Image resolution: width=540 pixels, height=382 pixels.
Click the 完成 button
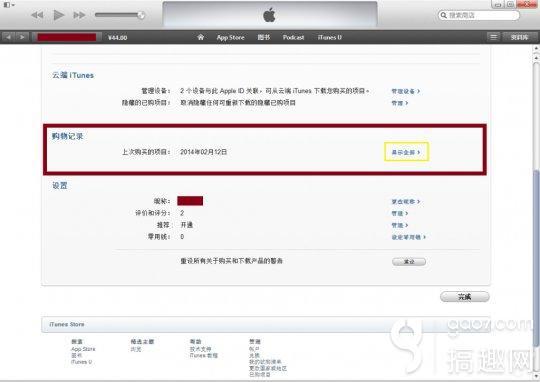465,297
